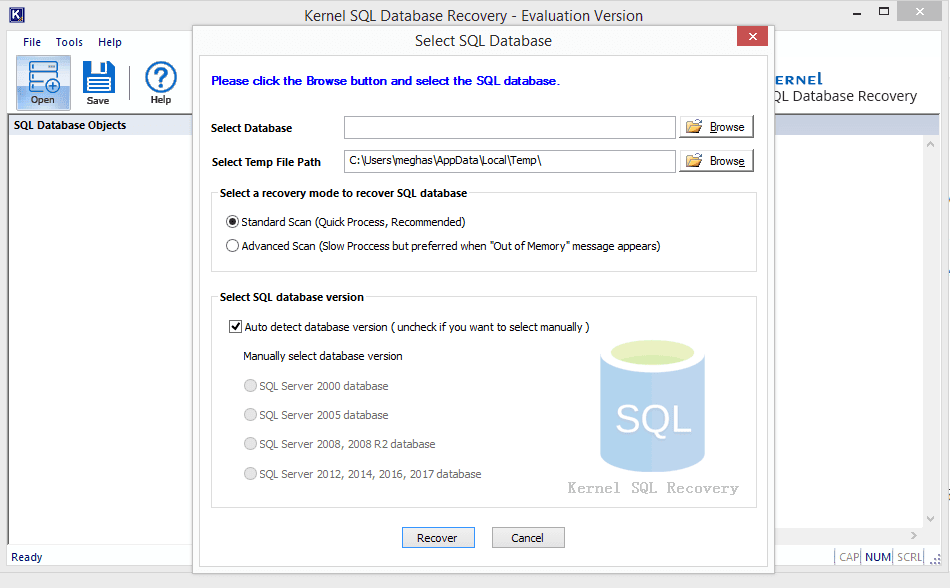
Task: Browse for the SQL database file
Action: click(x=716, y=127)
